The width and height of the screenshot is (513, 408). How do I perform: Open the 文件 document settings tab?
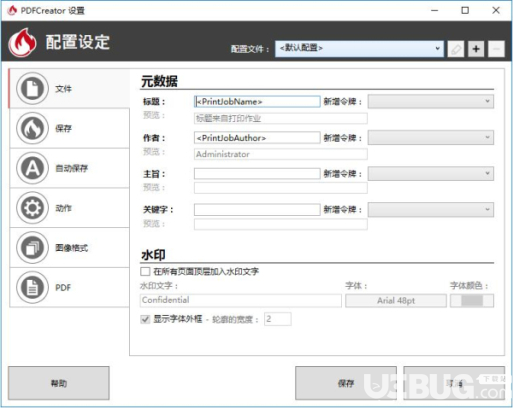click(x=69, y=89)
